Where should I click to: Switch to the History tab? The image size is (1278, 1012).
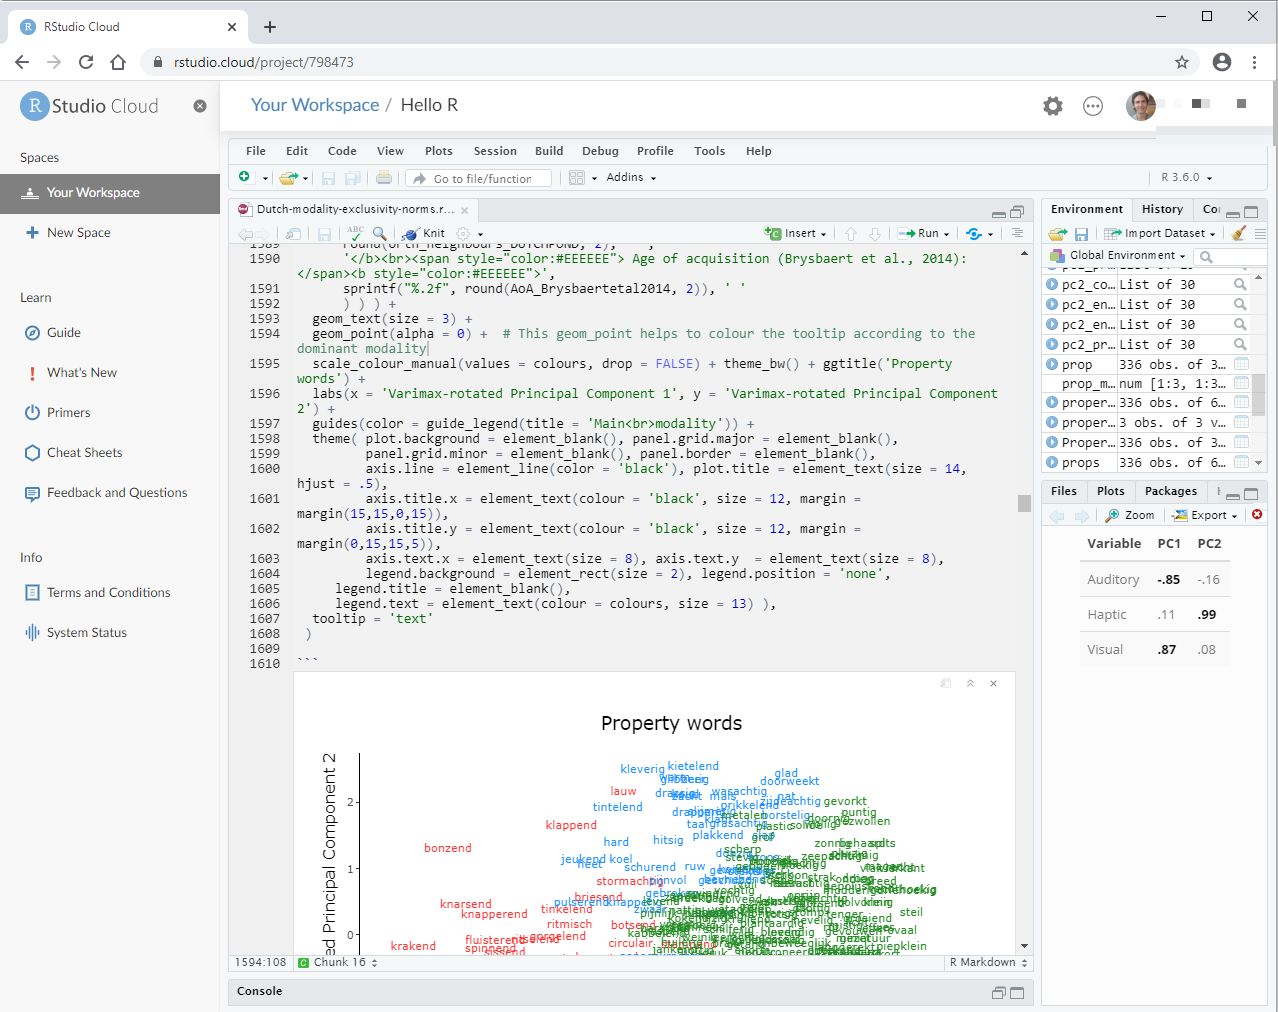tap(1162, 209)
